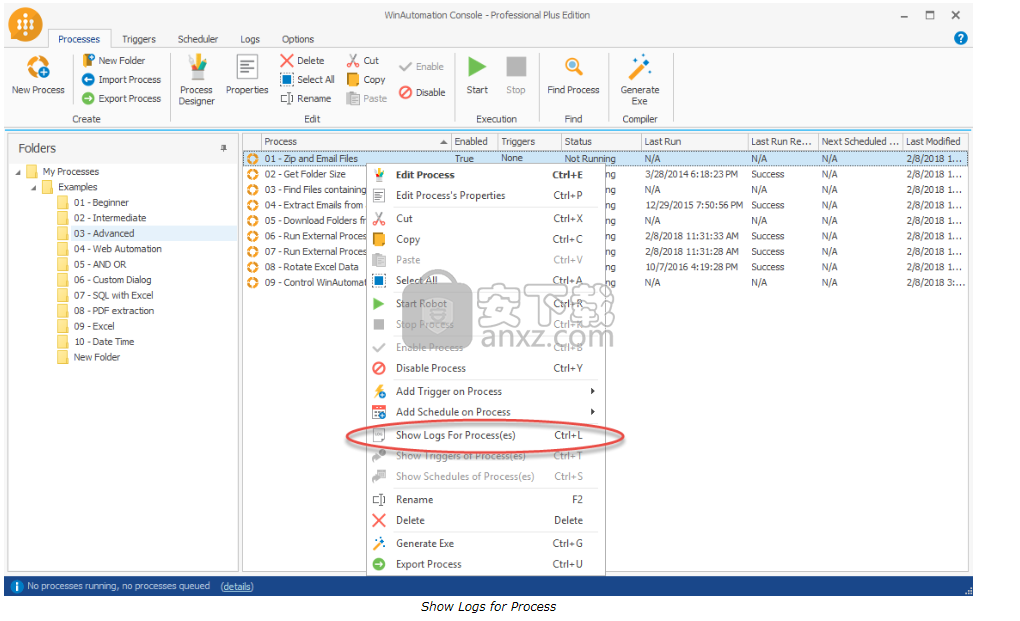Screen dimensions: 1020x621
Task: Click the Last Modified column header
Action: [x=935, y=141]
